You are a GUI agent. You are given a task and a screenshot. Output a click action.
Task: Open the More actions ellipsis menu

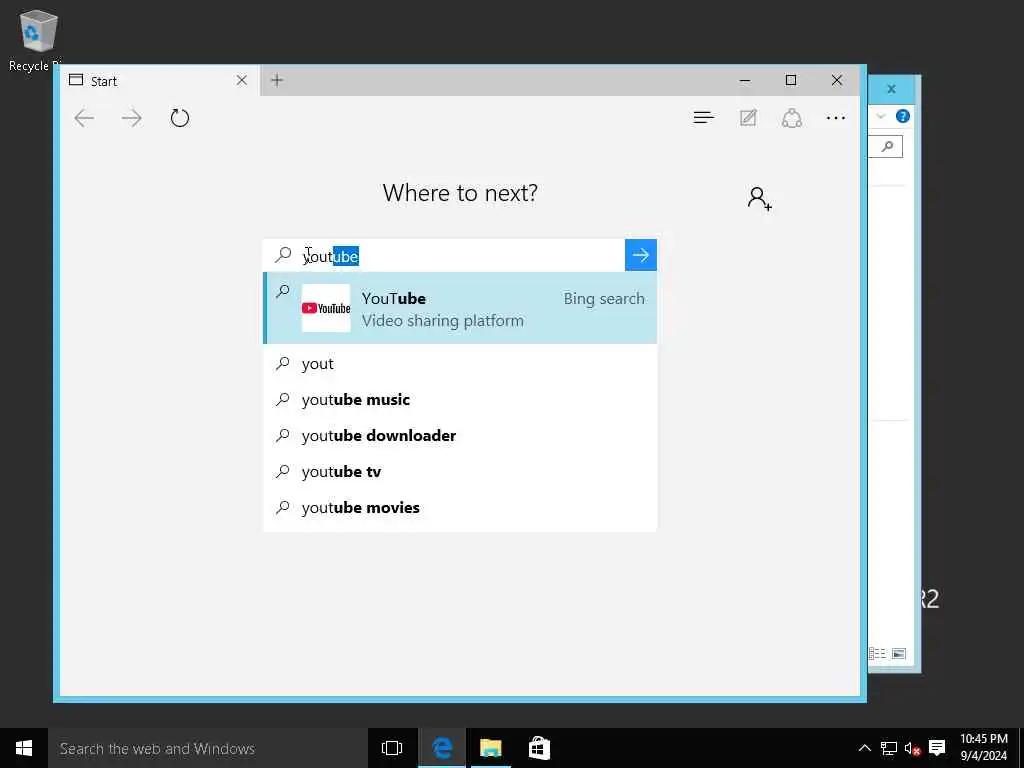point(836,118)
